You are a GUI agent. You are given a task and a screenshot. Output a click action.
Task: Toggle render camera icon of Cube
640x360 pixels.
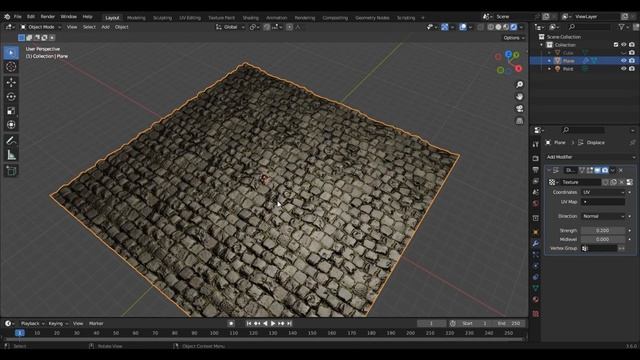632,53
